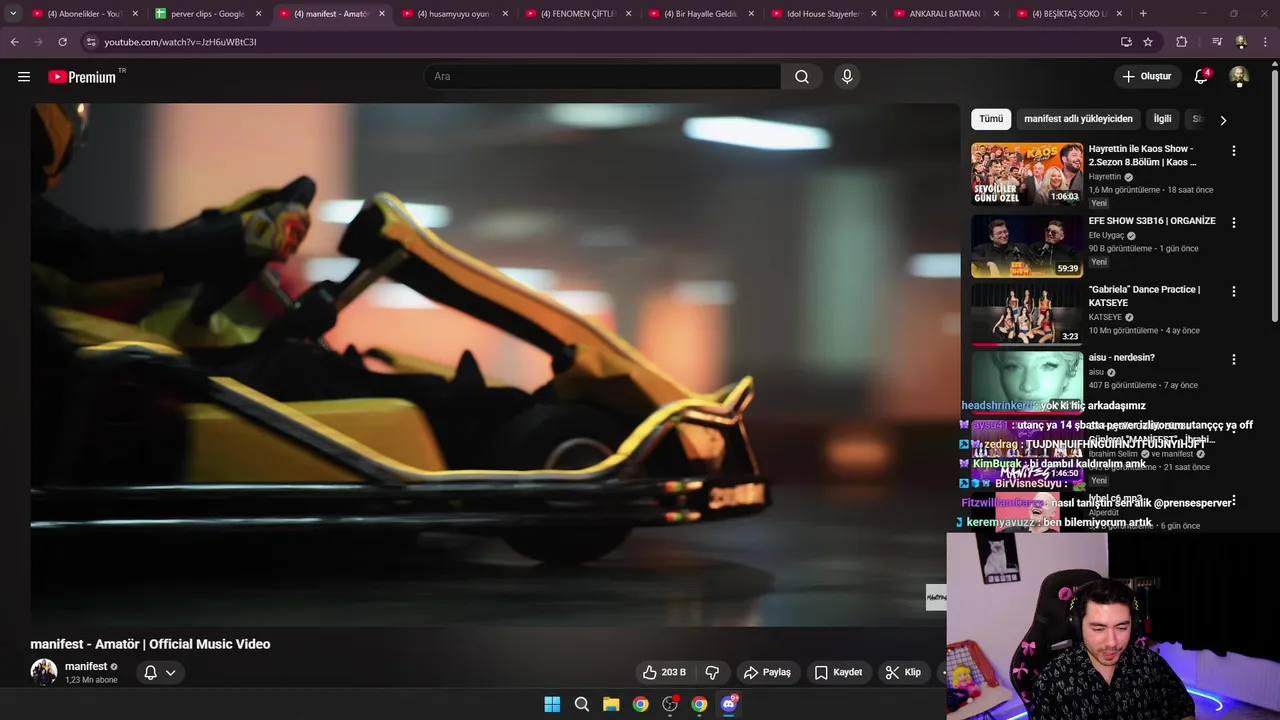Select the manifest adlı yükleyiciden chip
This screenshot has height=720, width=1280.
[x=1078, y=119]
